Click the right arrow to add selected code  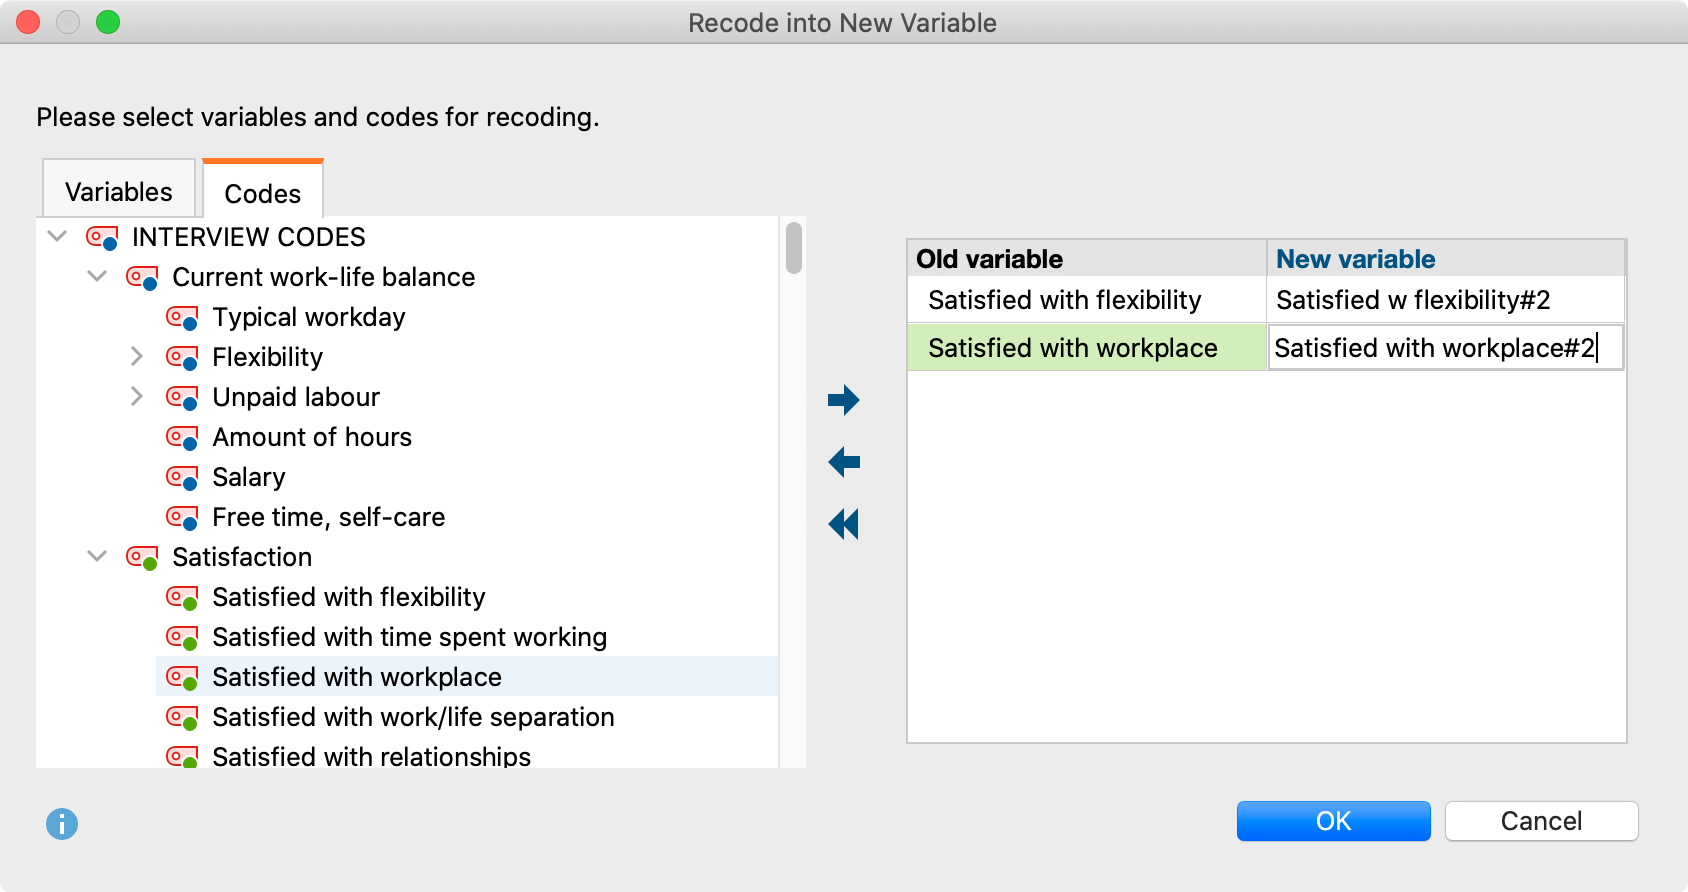point(843,400)
